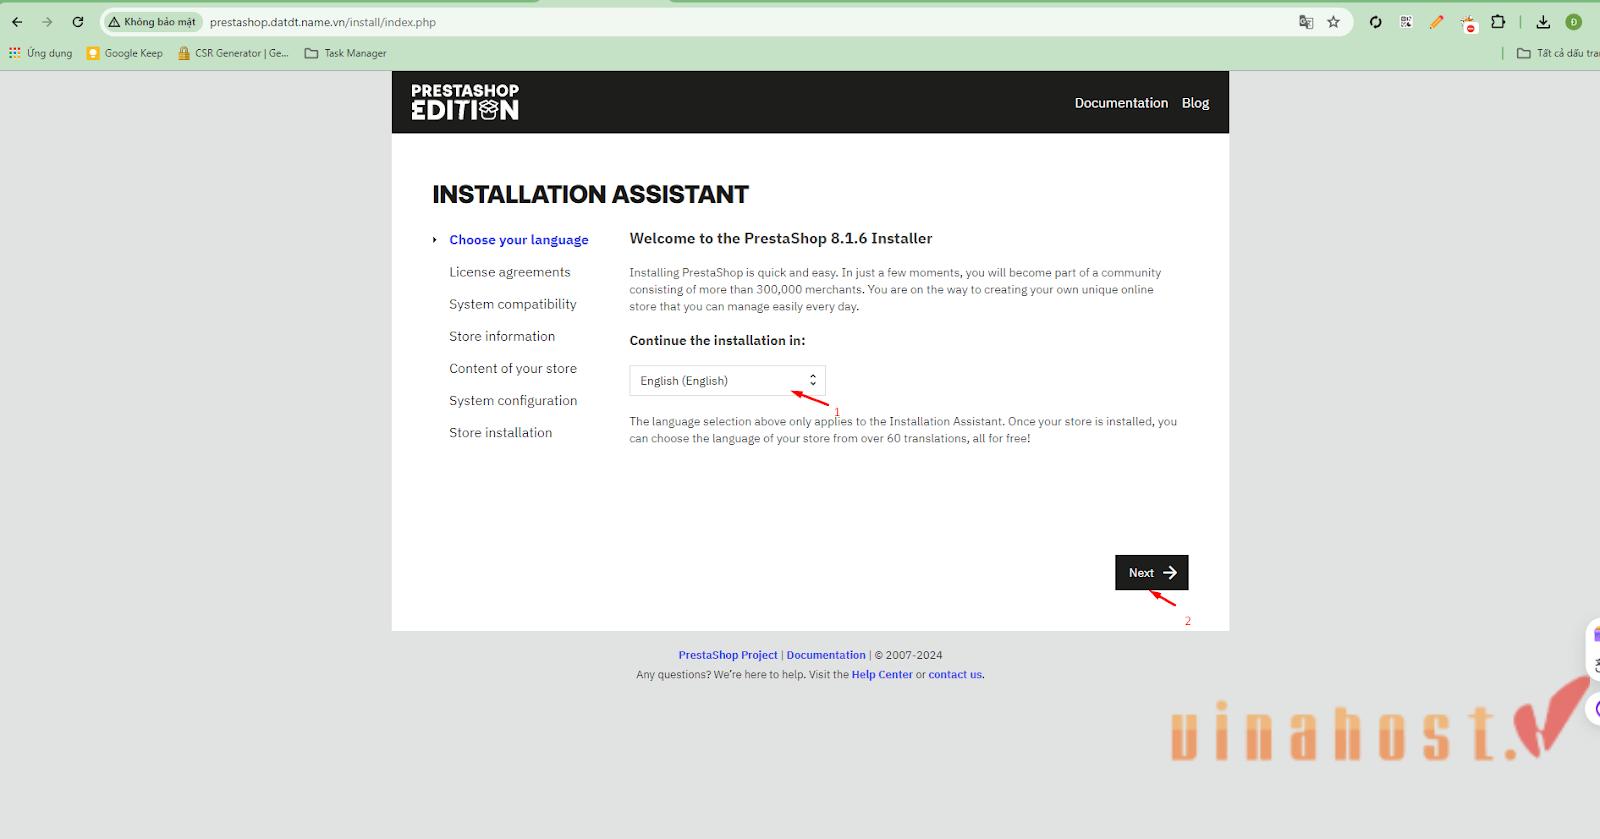Click the circular sync arrows extension icon
The image size is (1600, 839).
[1376, 22]
